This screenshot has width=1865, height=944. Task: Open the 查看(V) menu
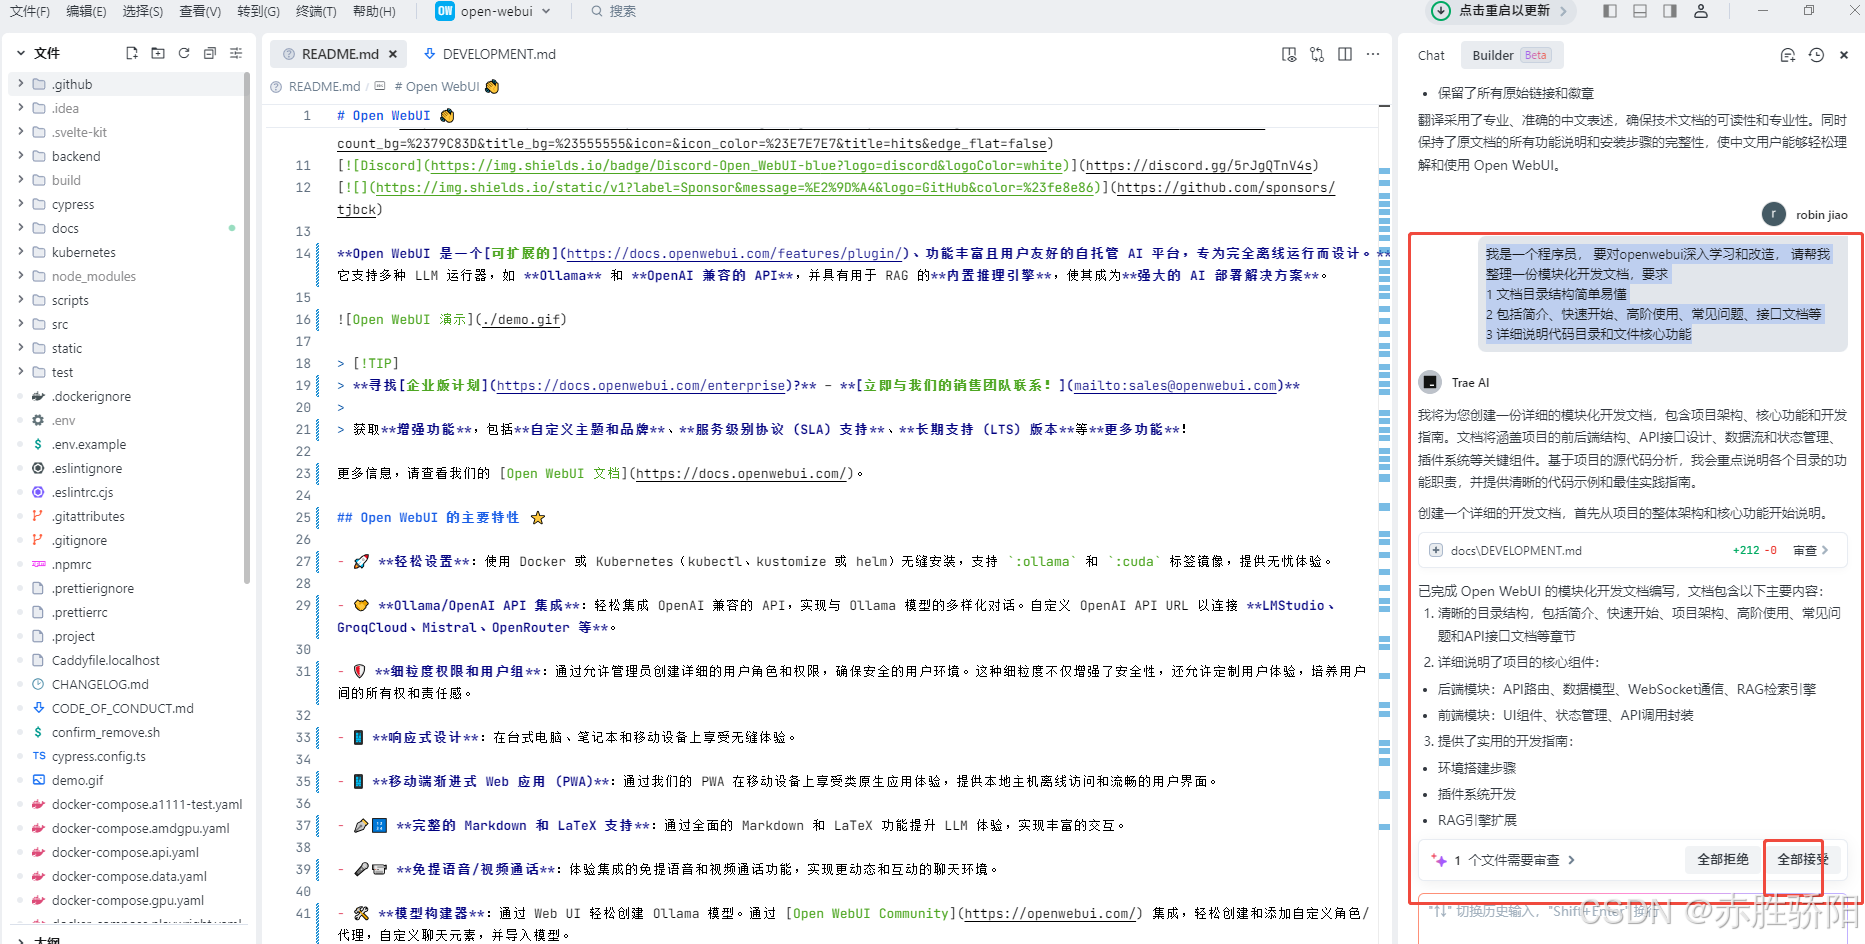tap(200, 11)
